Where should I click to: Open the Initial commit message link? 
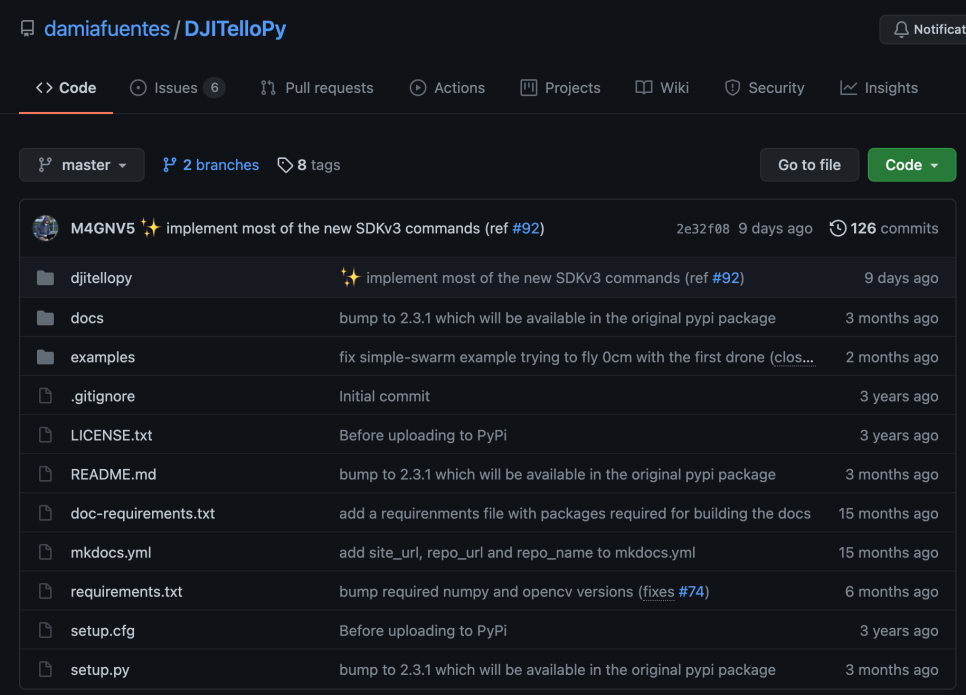point(384,396)
